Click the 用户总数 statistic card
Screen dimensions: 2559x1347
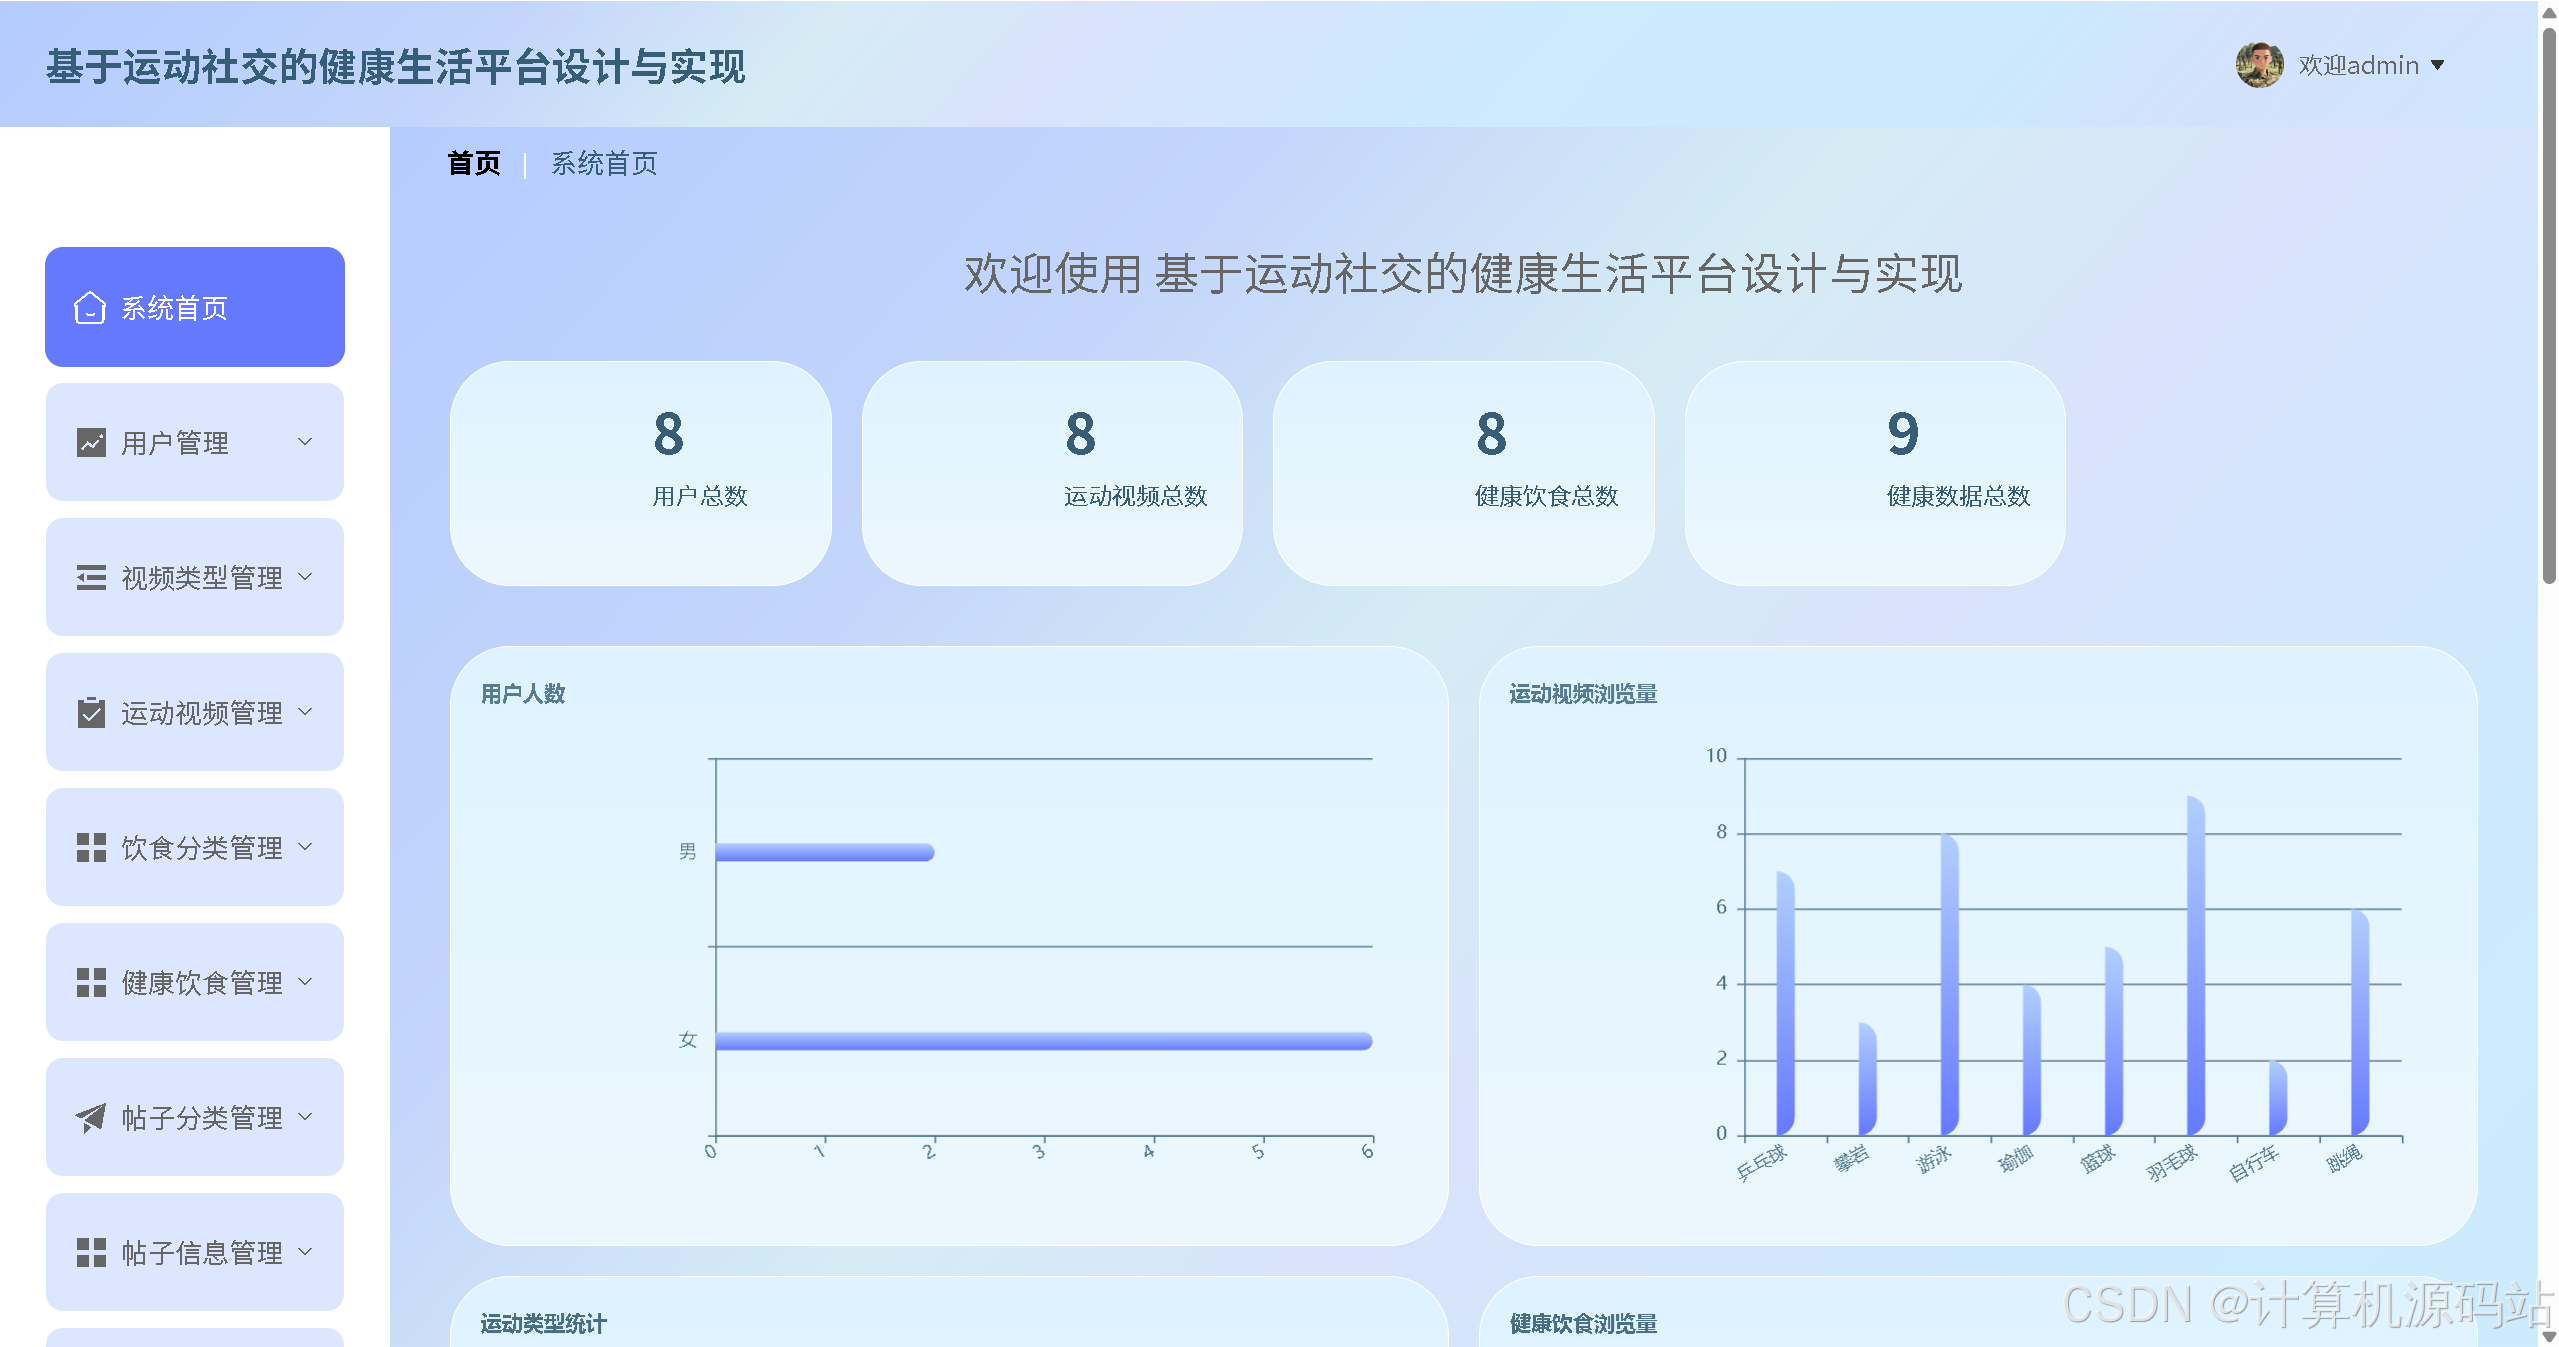[641, 473]
